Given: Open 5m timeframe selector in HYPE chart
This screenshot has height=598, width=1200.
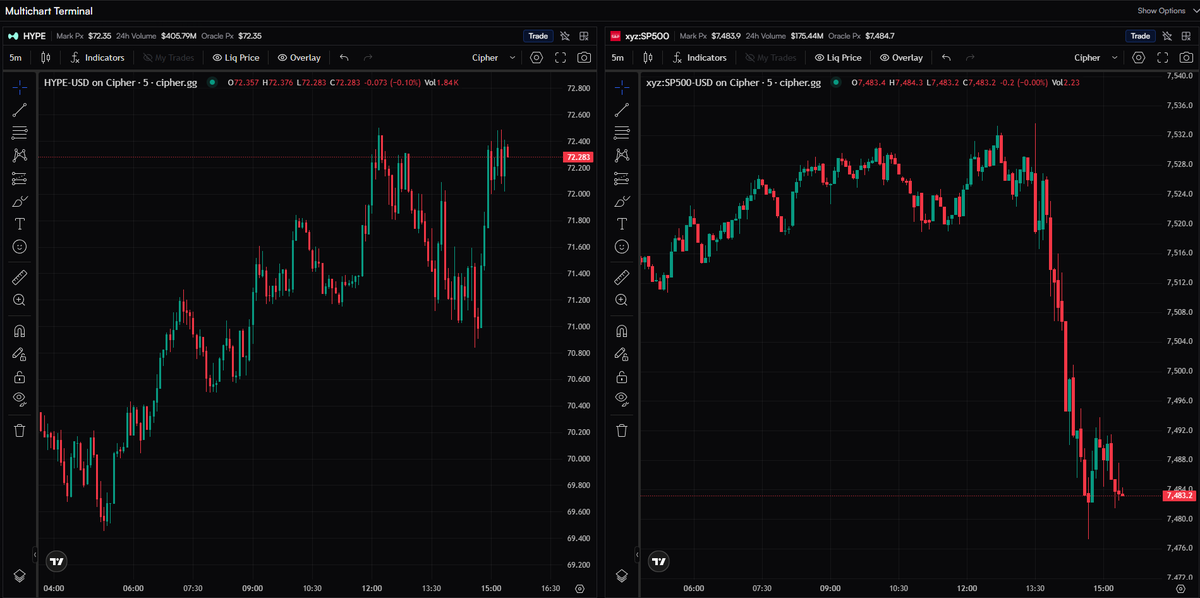Looking at the screenshot, I should pyautogui.click(x=15, y=58).
